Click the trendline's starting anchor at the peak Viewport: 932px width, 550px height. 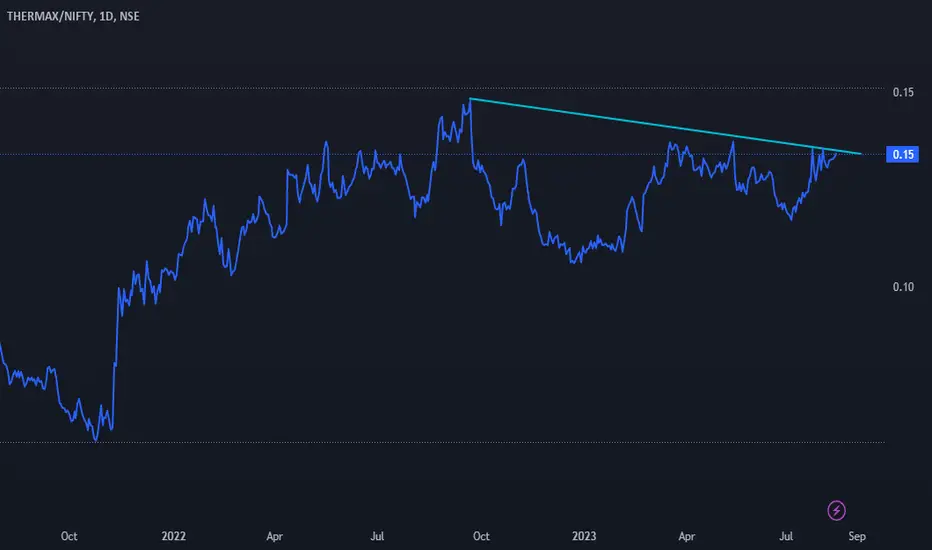[470, 98]
